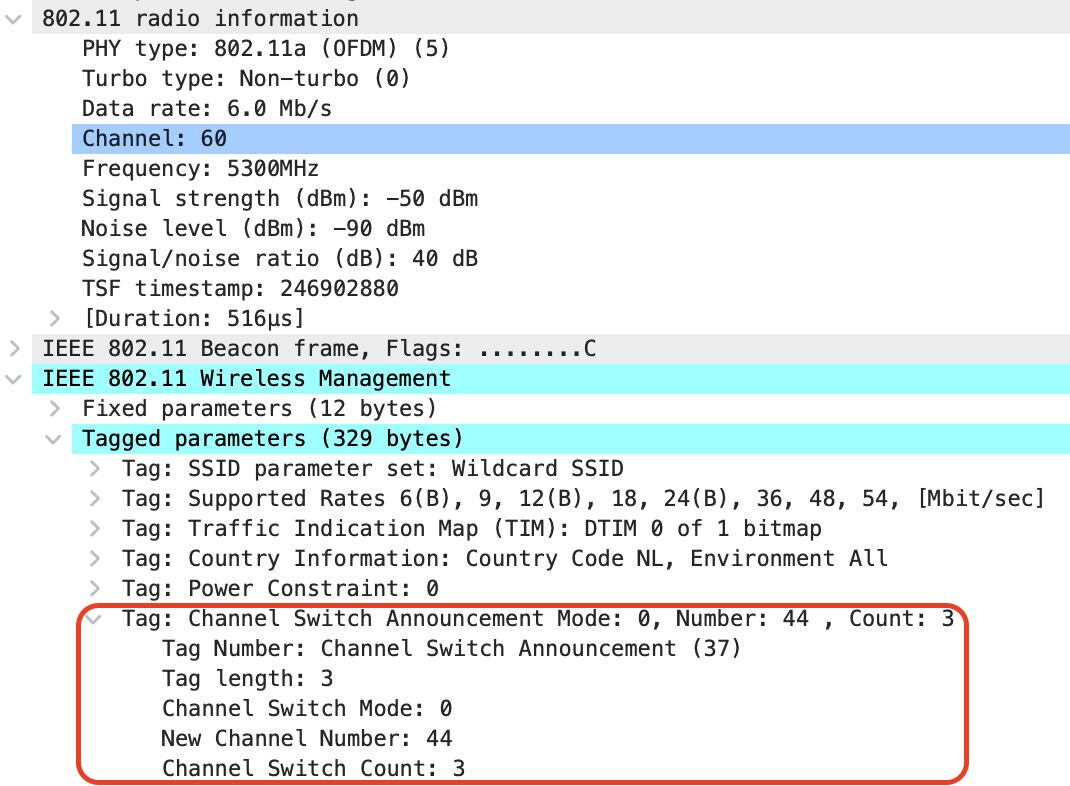Expand the Duration: 516µs field
The width and height of the screenshot is (1070, 786).
(55, 318)
